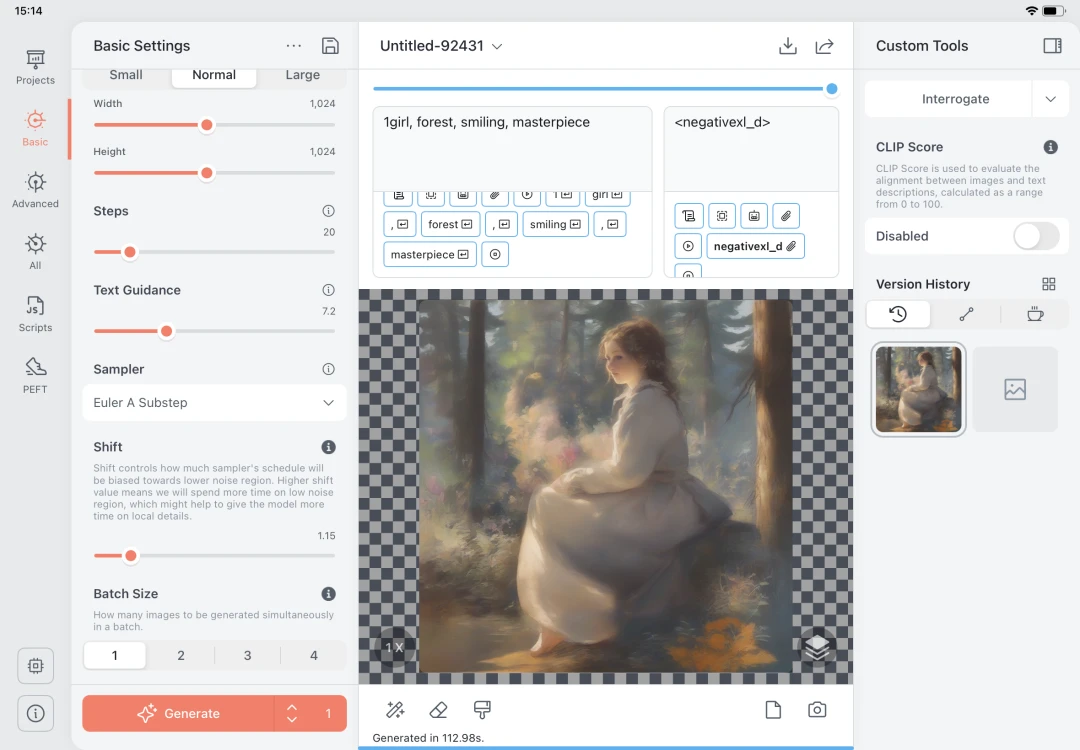This screenshot has width=1080, height=750.
Task: Adjust the Text Guidance slider handle
Action: click(x=167, y=331)
